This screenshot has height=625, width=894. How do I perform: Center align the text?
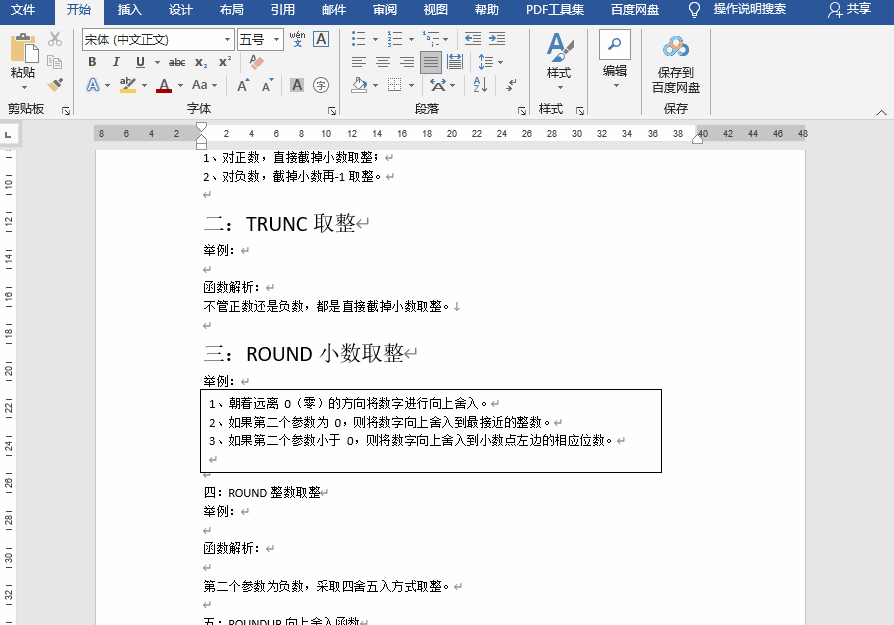pos(383,62)
